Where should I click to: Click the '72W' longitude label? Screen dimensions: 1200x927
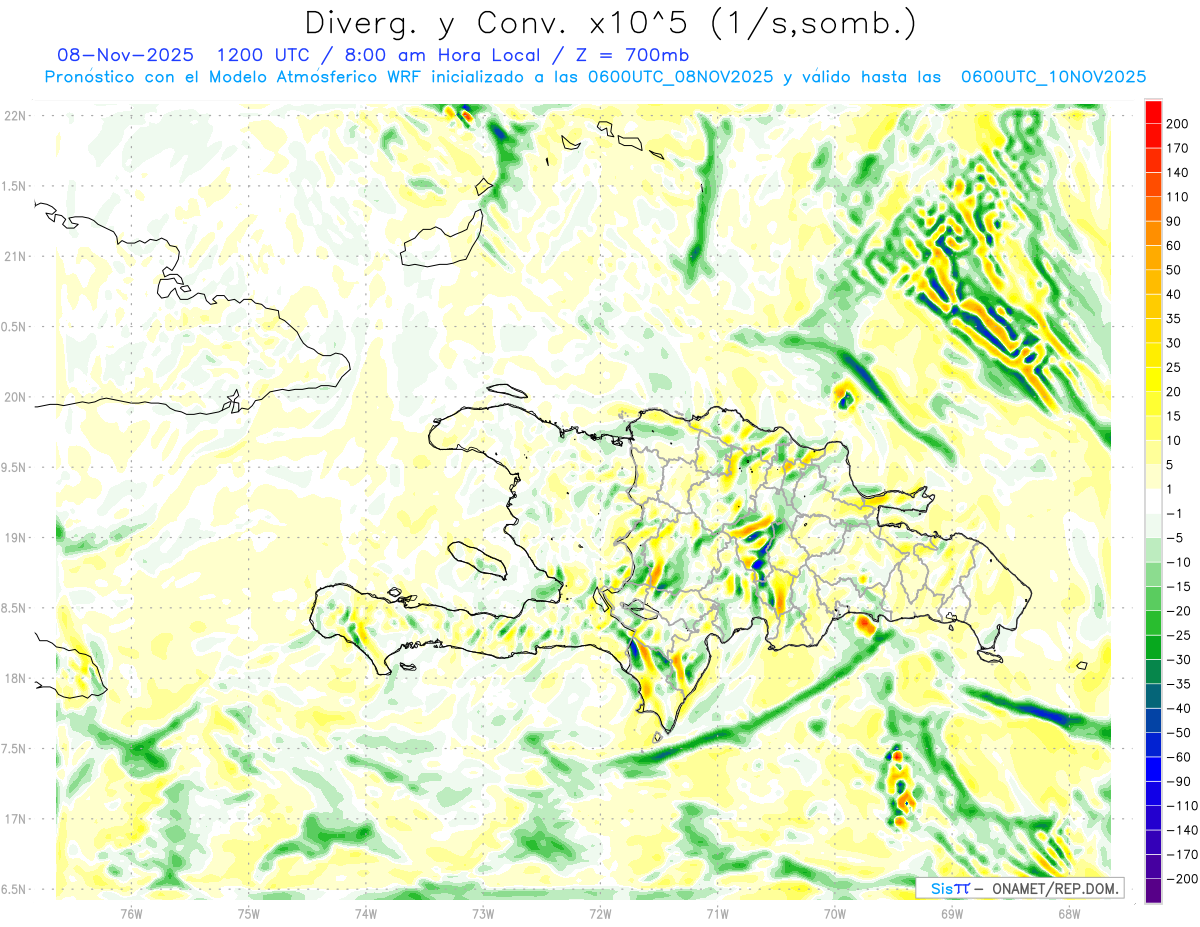click(600, 913)
